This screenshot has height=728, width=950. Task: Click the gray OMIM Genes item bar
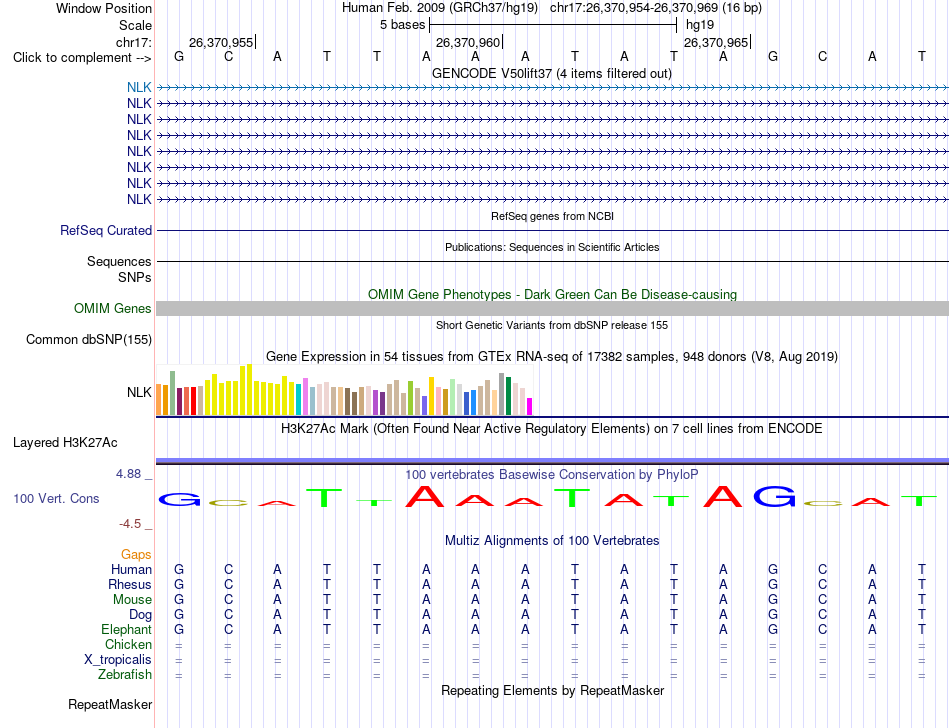click(x=552, y=308)
